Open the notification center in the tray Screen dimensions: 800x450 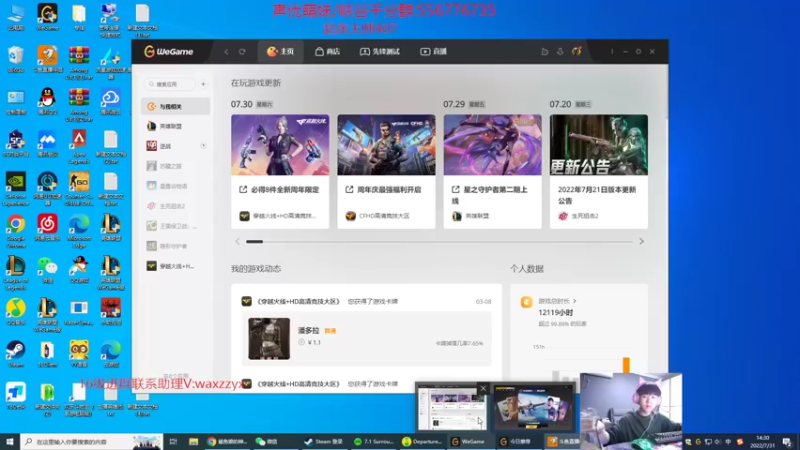787,441
